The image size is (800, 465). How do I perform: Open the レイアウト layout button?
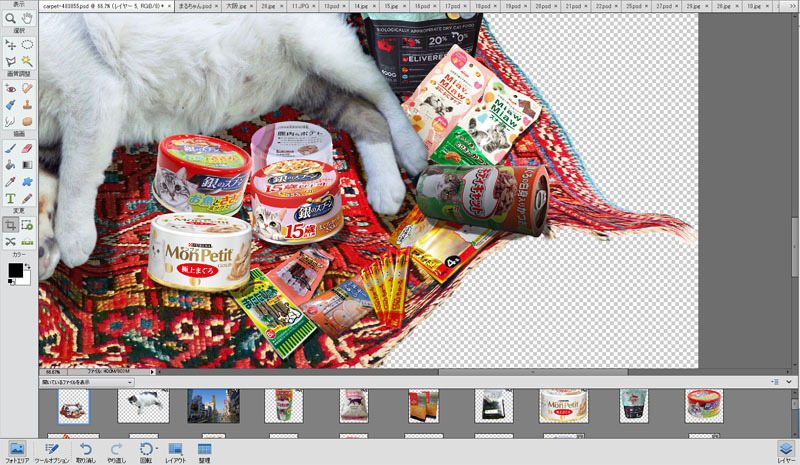click(175, 452)
